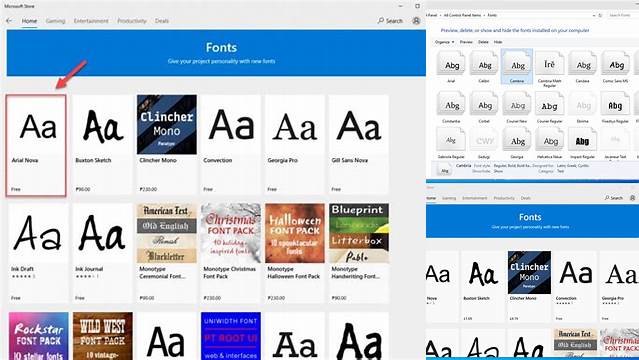
Task: Click the back arrow in Microsoft Store
Action: pos(9,20)
